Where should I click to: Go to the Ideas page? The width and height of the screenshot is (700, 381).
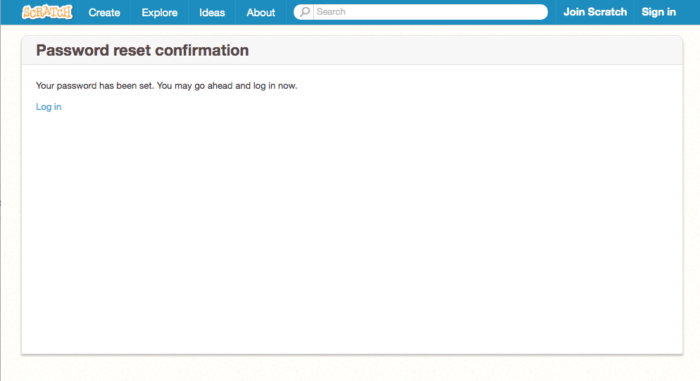pos(212,13)
